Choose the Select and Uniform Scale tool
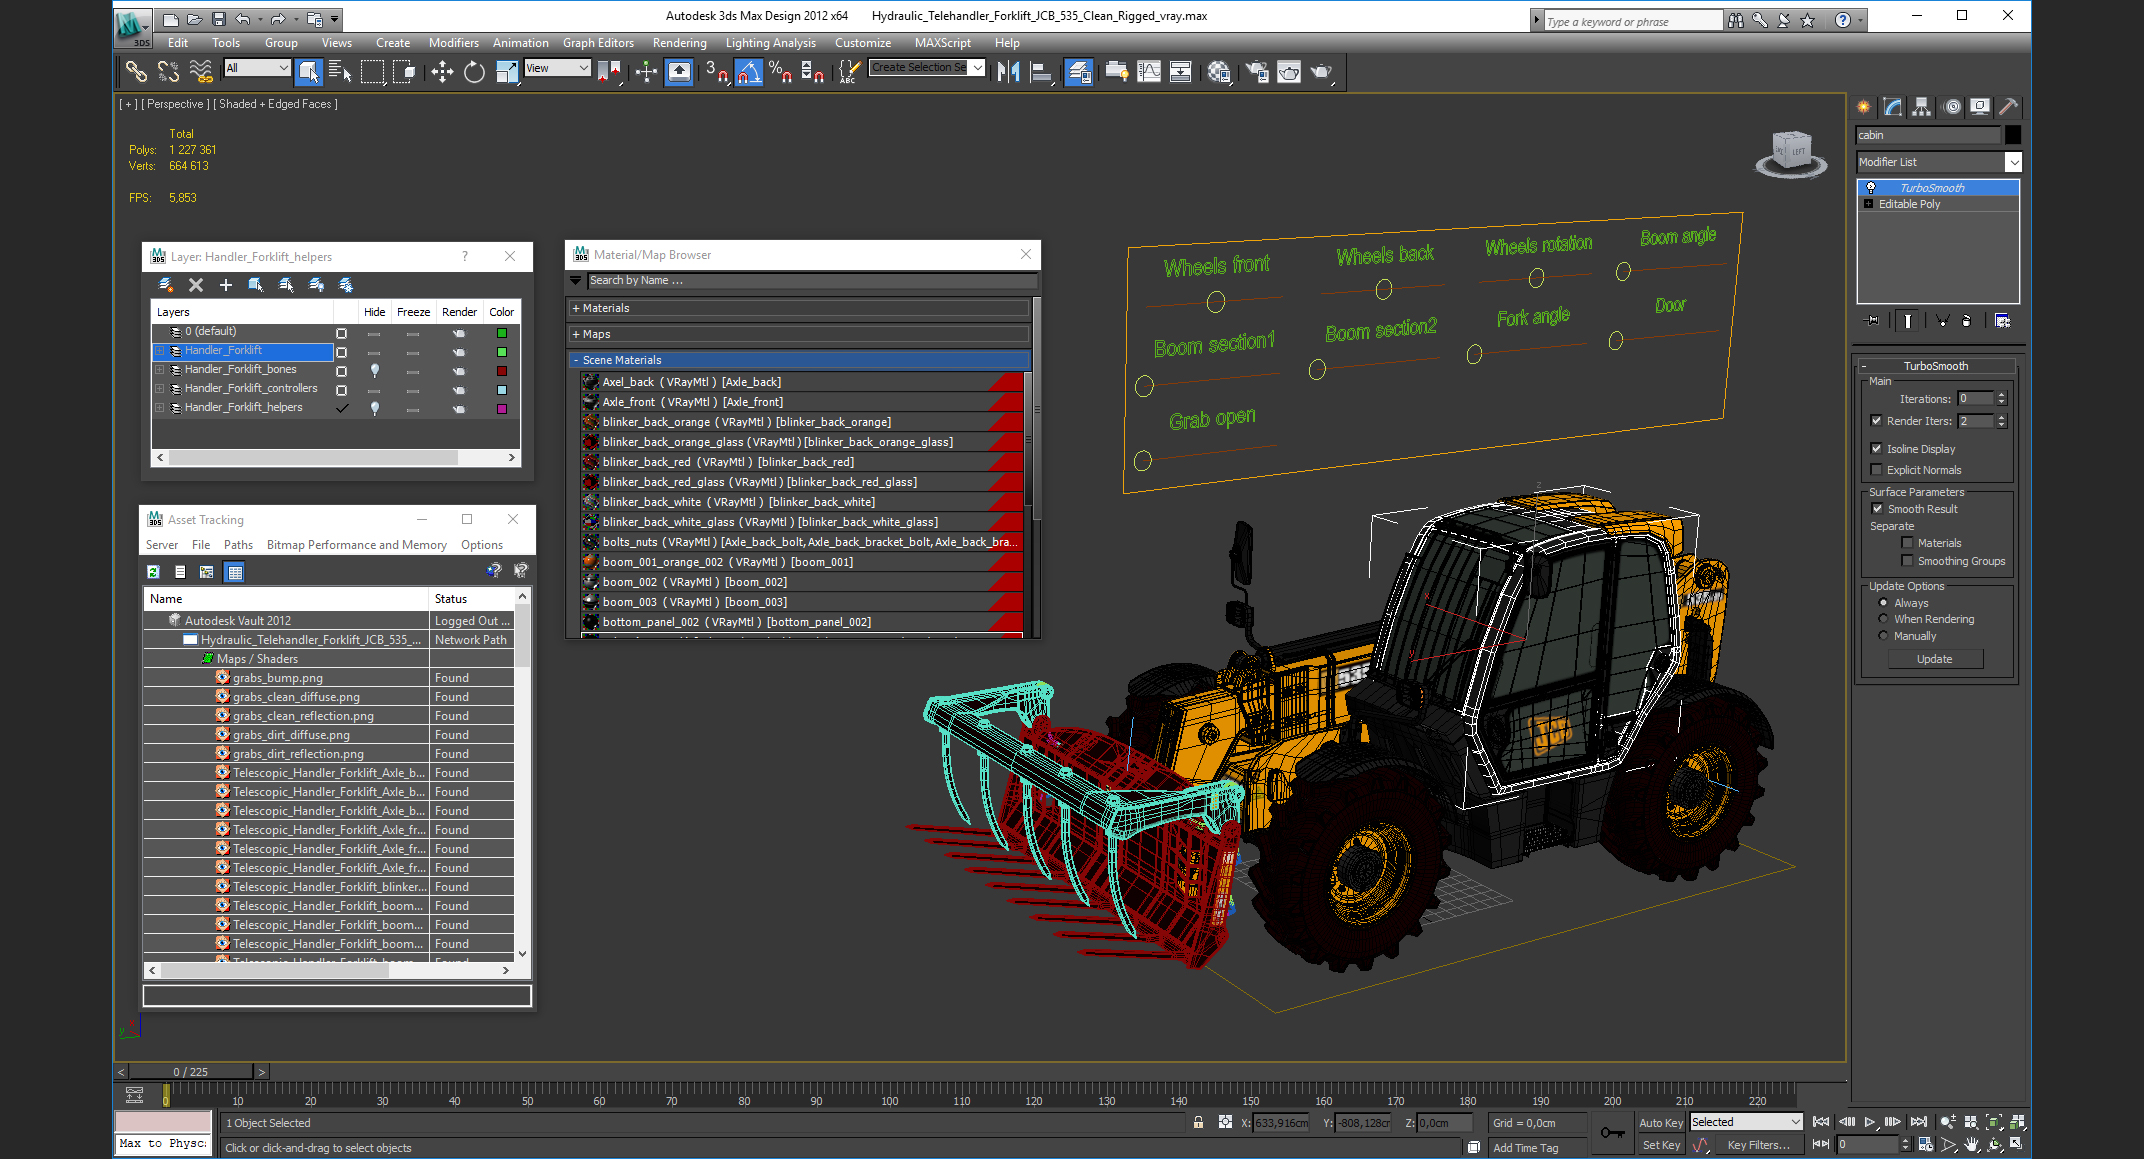2144x1159 pixels. 507,71
